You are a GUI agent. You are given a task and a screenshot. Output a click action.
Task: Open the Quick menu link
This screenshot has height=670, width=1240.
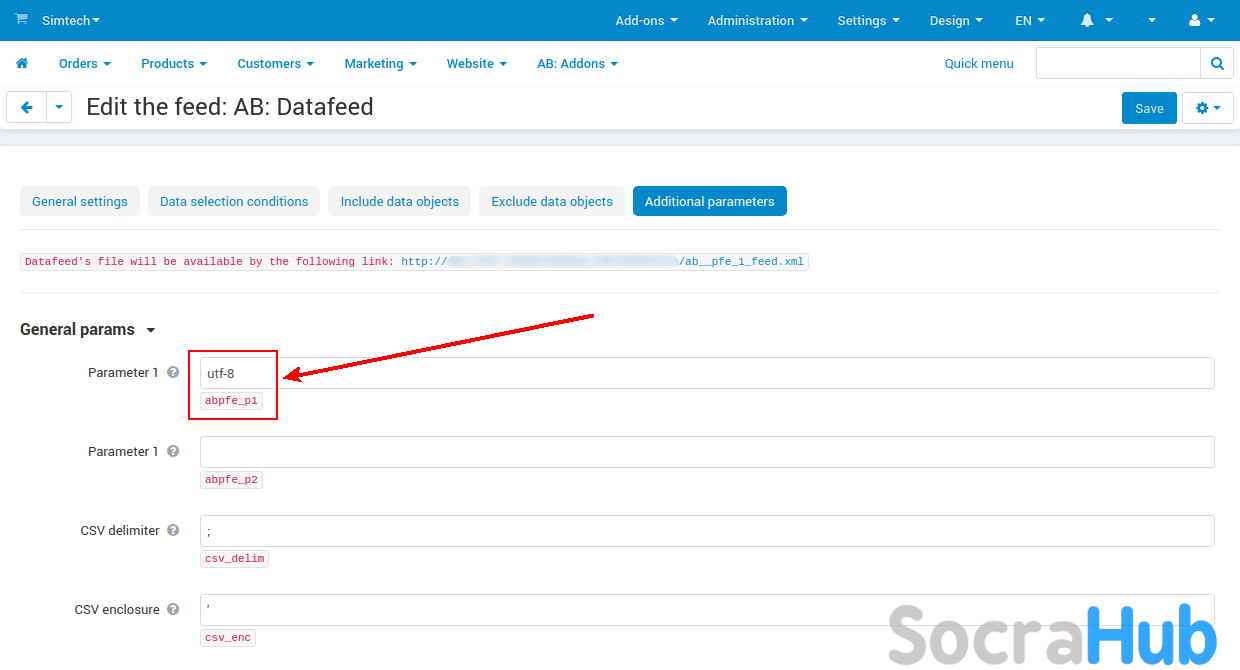pyautogui.click(x=979, y=63)
